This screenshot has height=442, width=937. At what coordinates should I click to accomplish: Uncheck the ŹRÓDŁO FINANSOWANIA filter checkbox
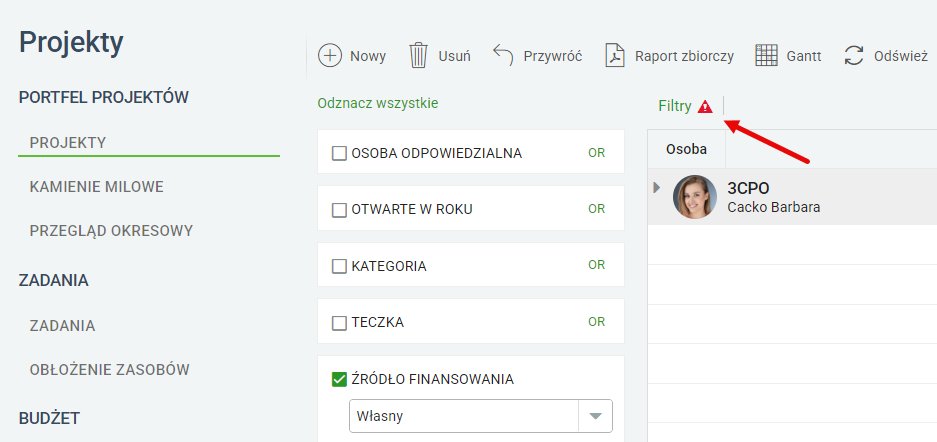(x=339, y=379)
